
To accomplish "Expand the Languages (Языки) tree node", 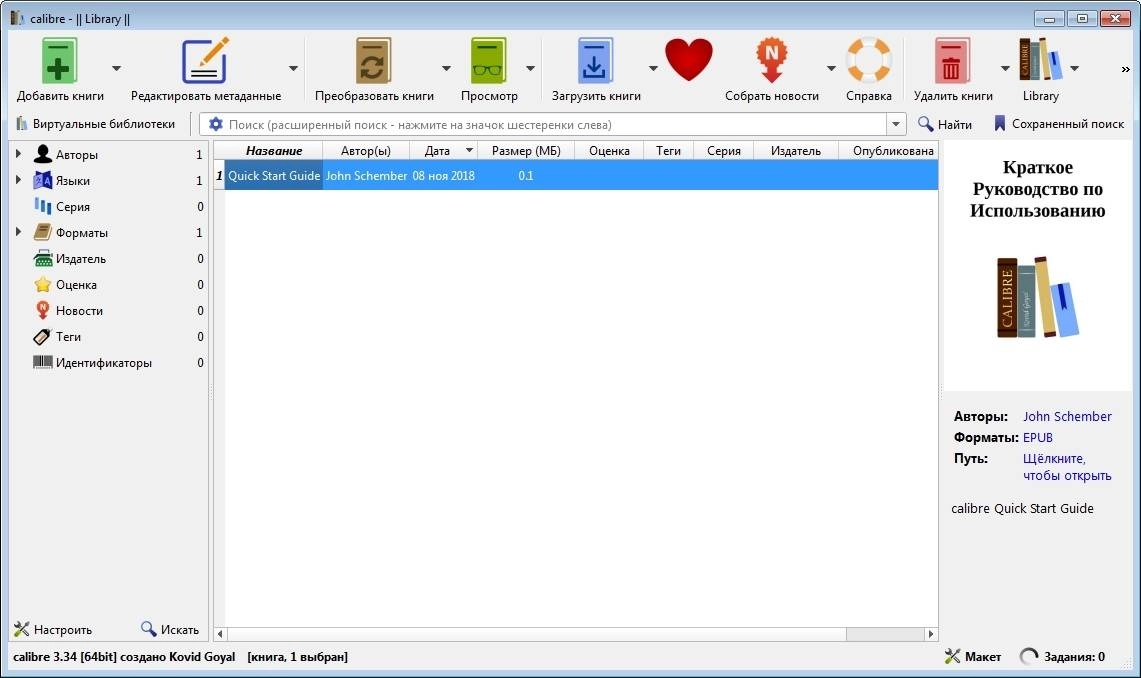I will tap(18, 180).
